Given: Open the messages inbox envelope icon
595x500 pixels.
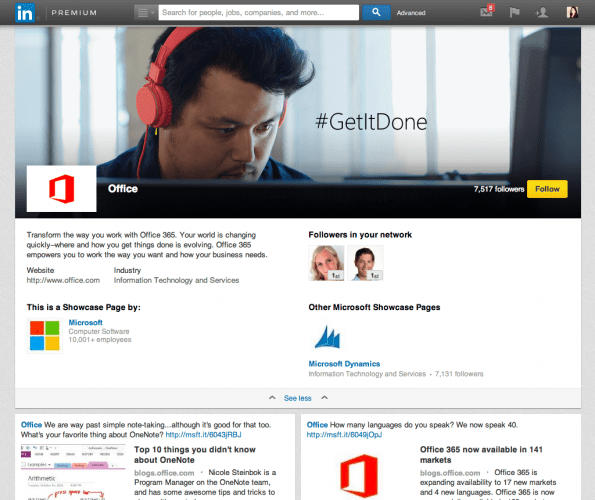Looking at the screenshot, I should [x=486, y=12].
